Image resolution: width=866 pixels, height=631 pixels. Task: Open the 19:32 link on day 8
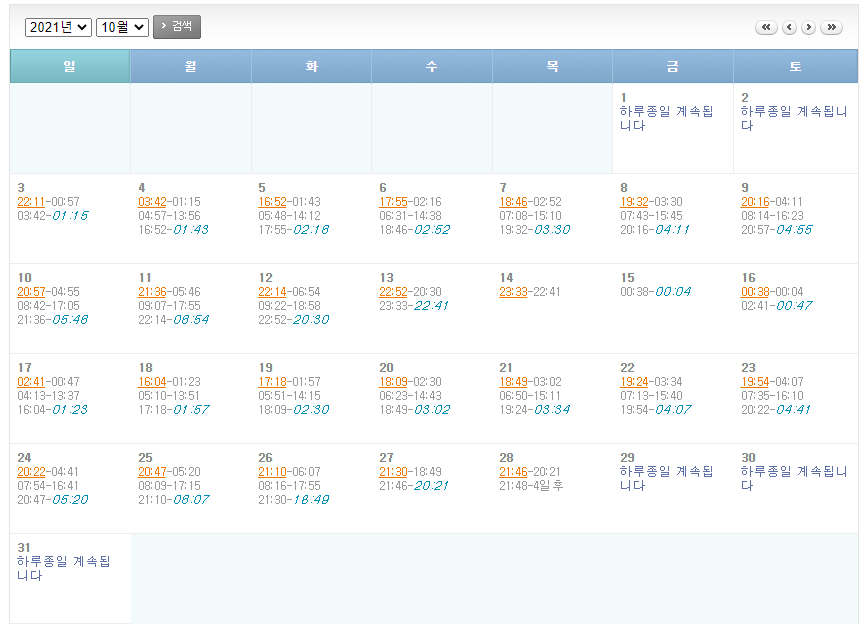pyautogui.click(x=634, y=202)
